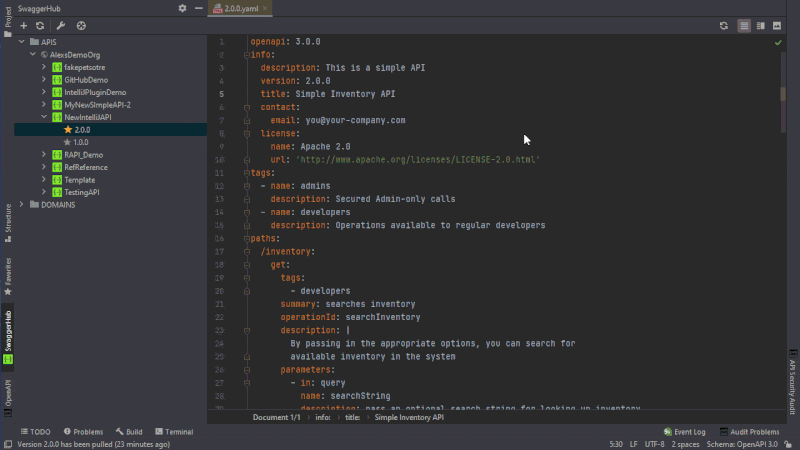Switch to editor-only view mode
Screen dimensions: 800x450
coord(744,26)
